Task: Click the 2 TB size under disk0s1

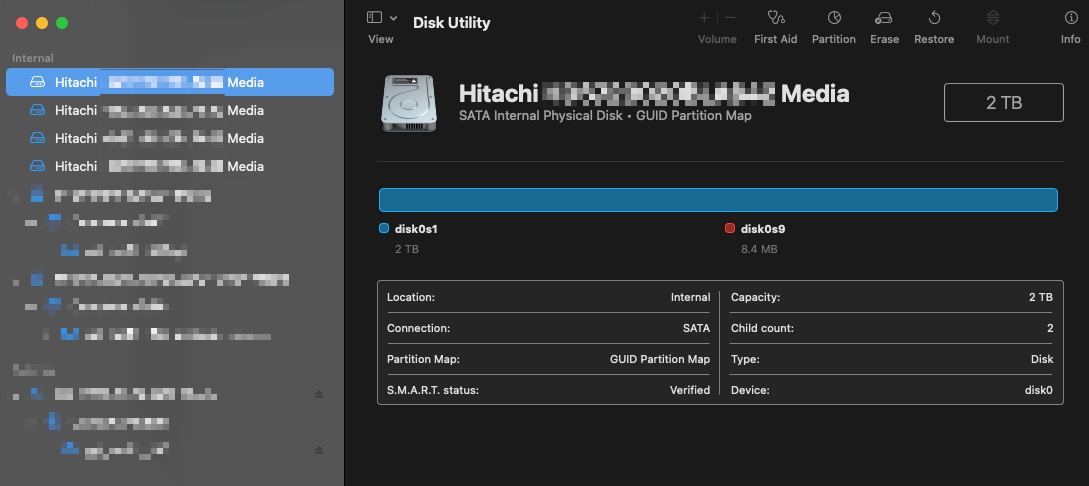Action: 407,249
